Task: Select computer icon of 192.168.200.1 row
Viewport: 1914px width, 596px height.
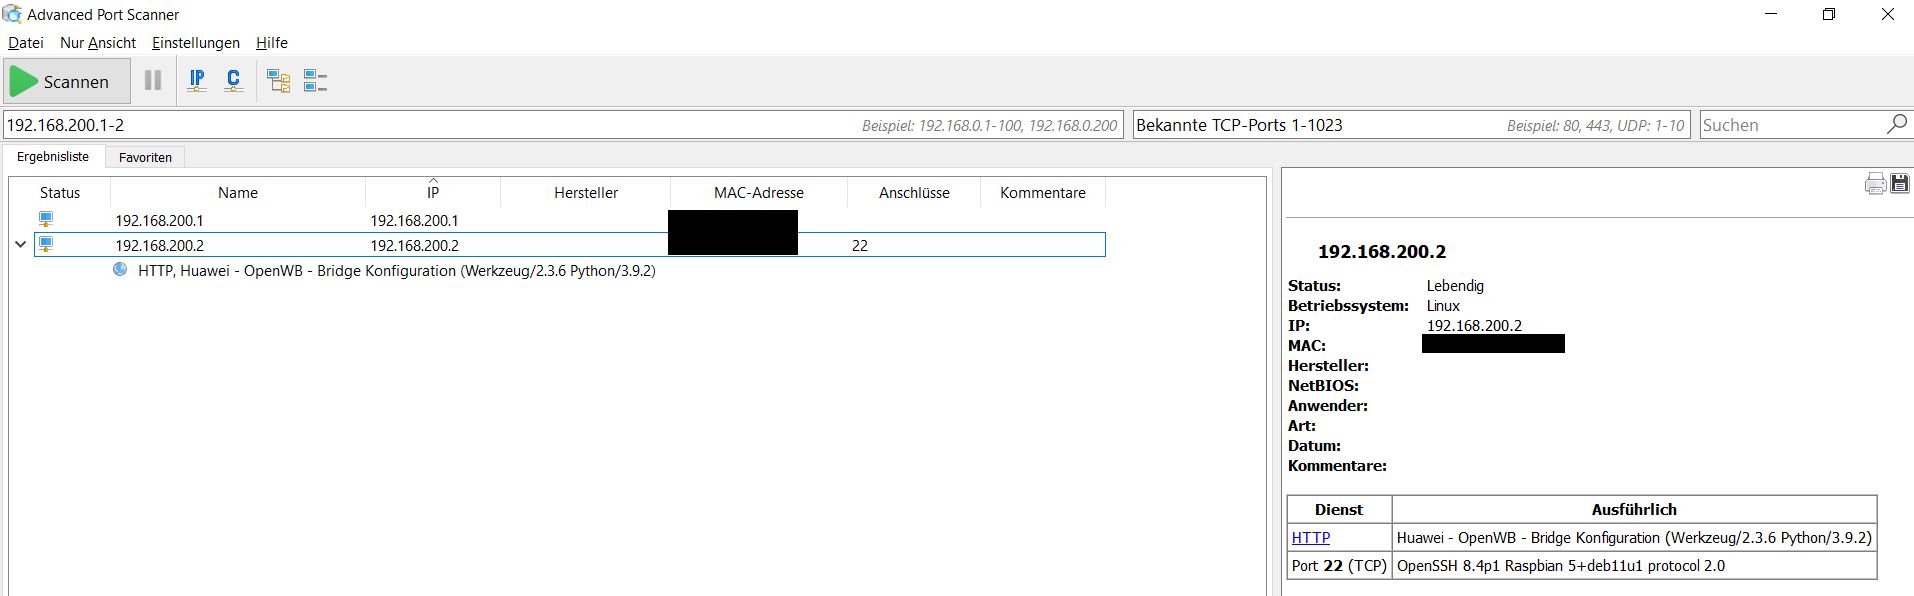Action: click(x=46, y=219)
